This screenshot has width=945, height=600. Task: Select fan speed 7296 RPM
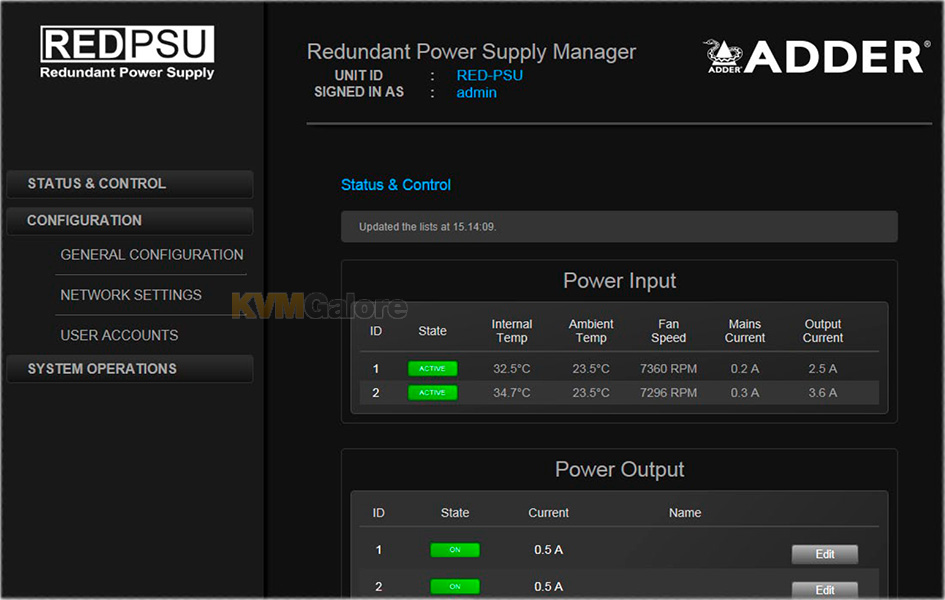pos(668,393)
